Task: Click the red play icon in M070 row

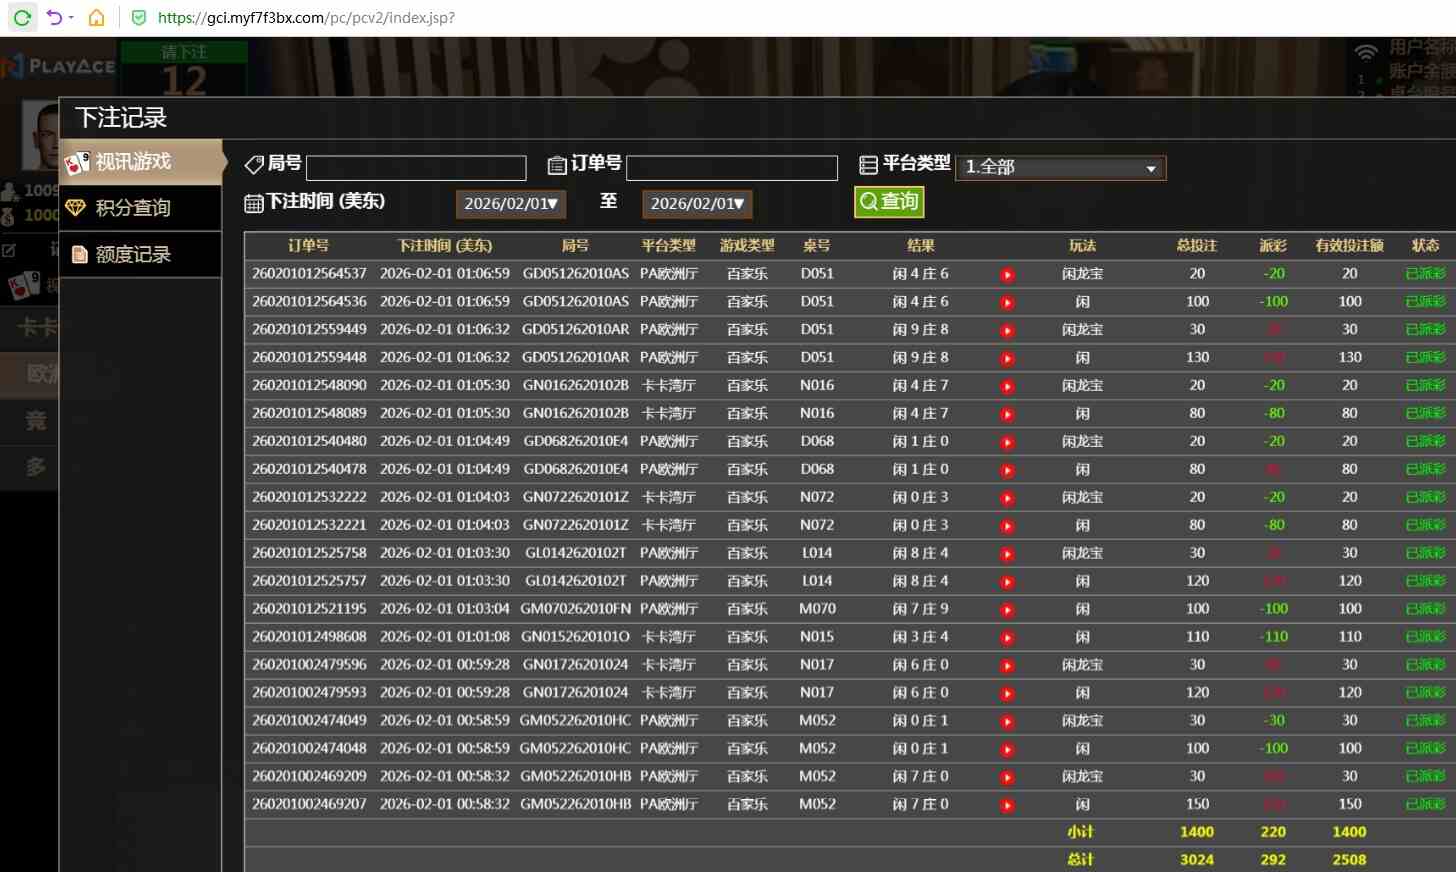Action: 1007,610
